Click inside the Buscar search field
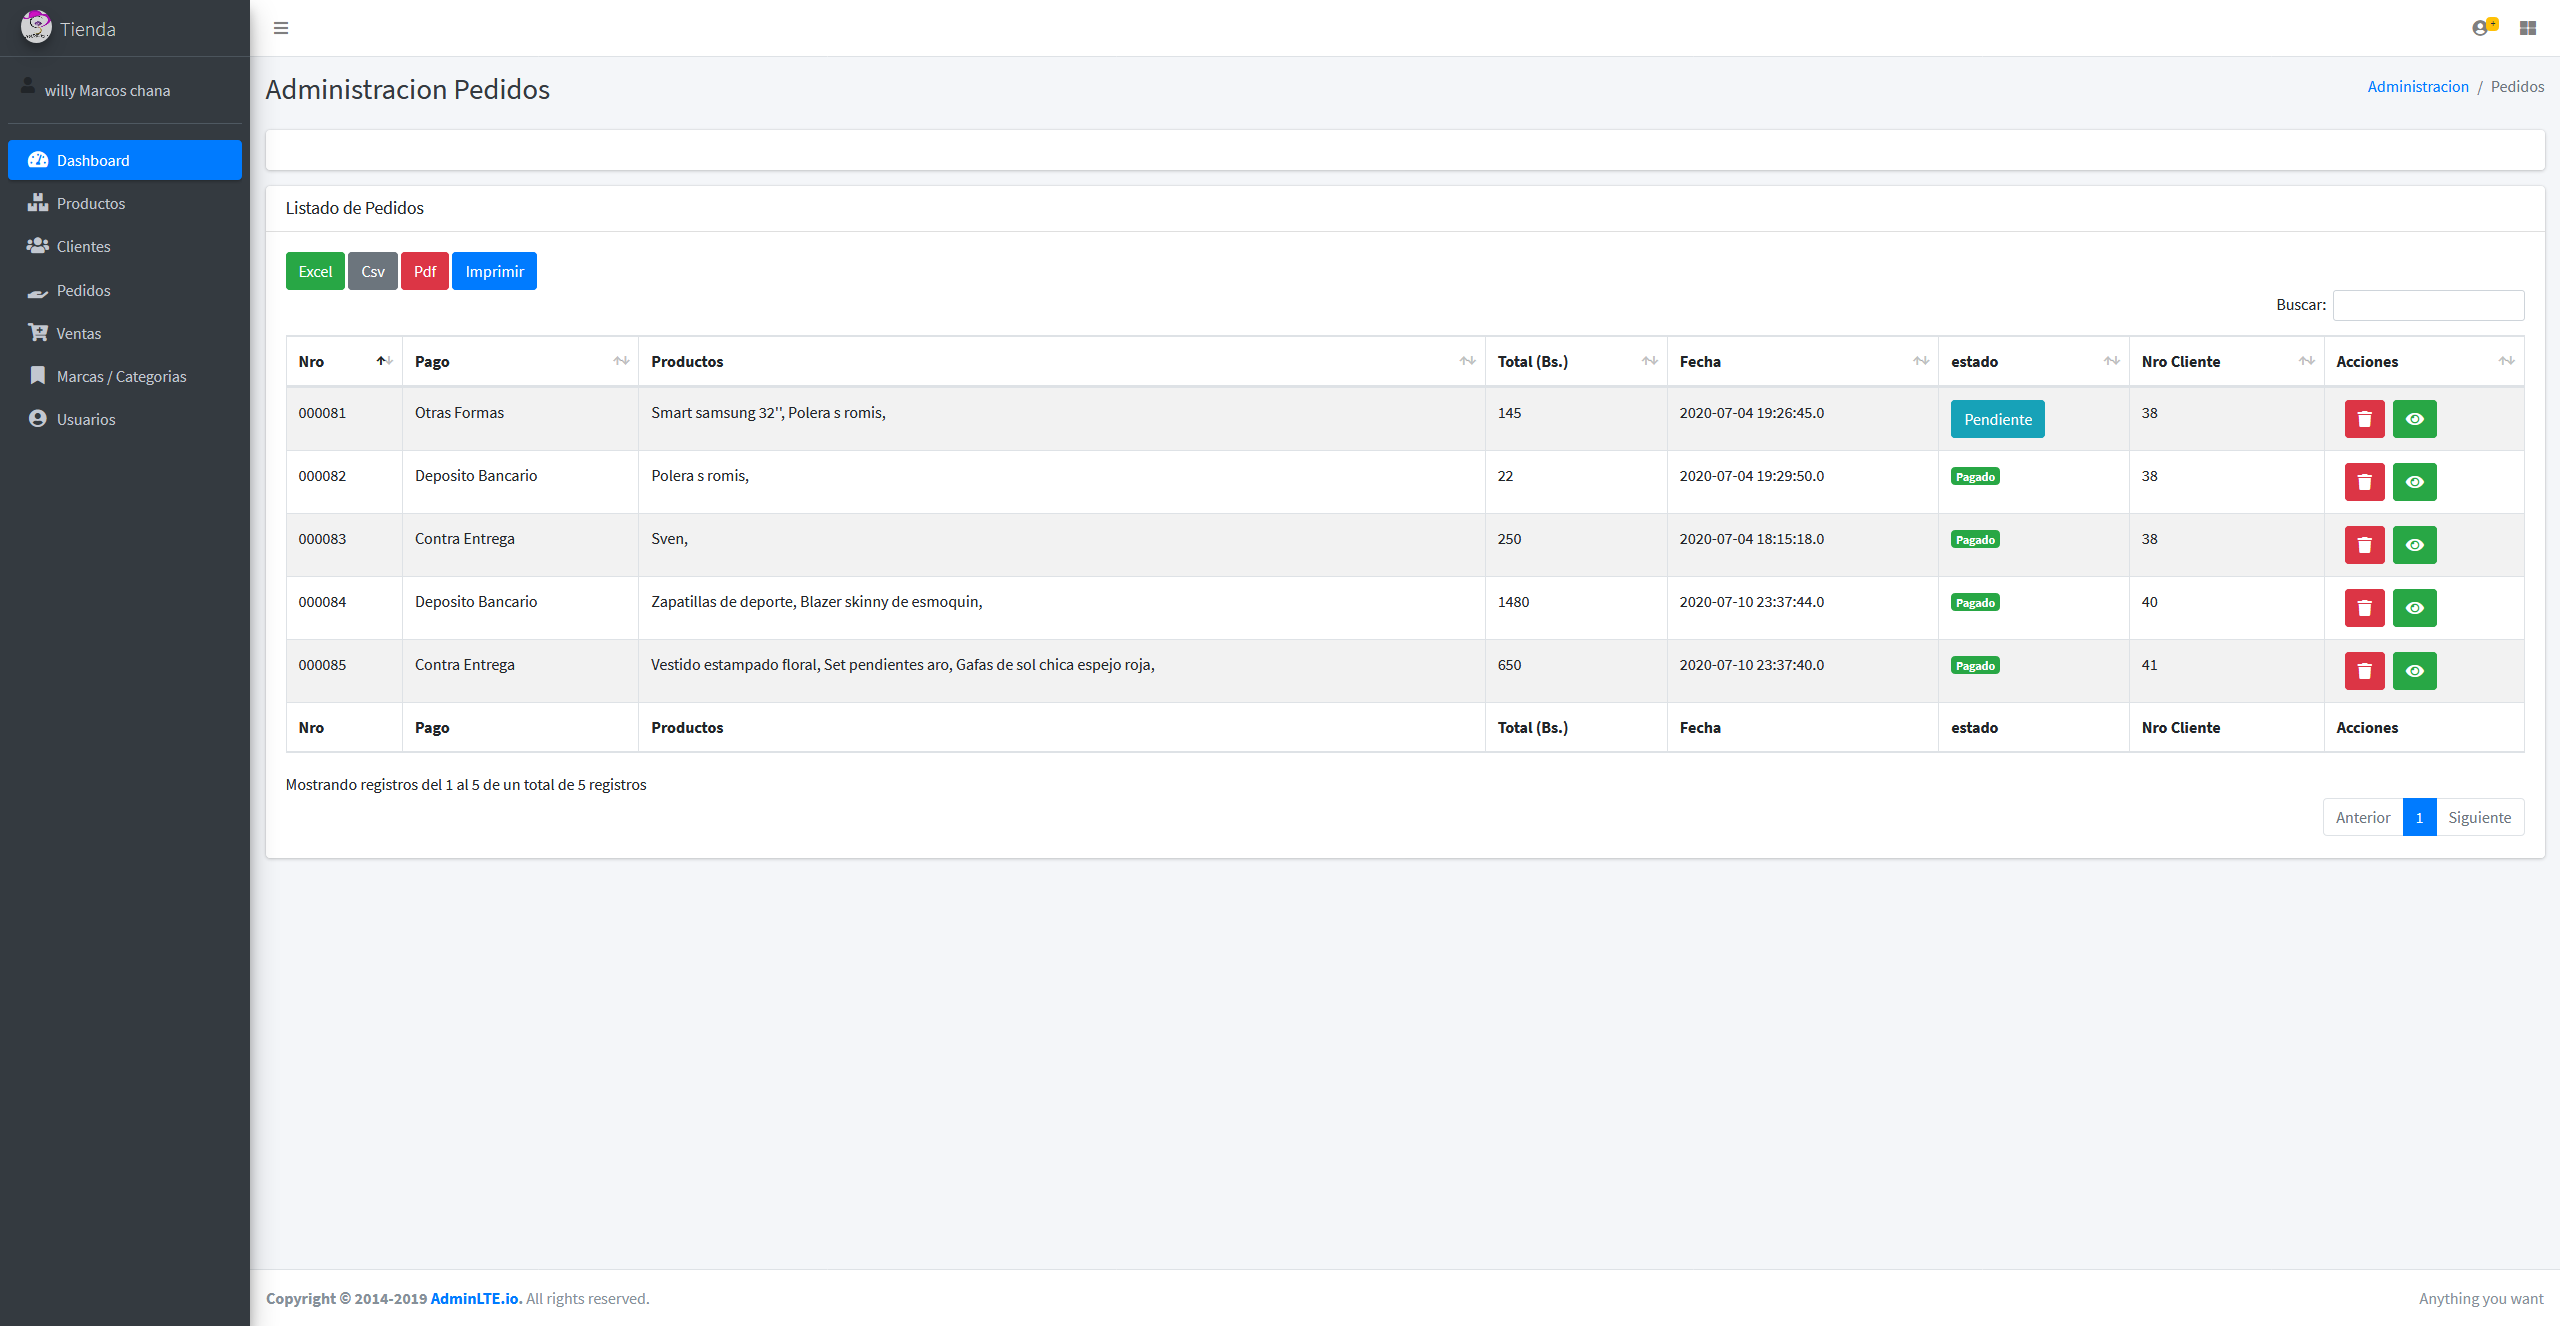This screenshot has height=1326, width=2560. coord(2428,305)
